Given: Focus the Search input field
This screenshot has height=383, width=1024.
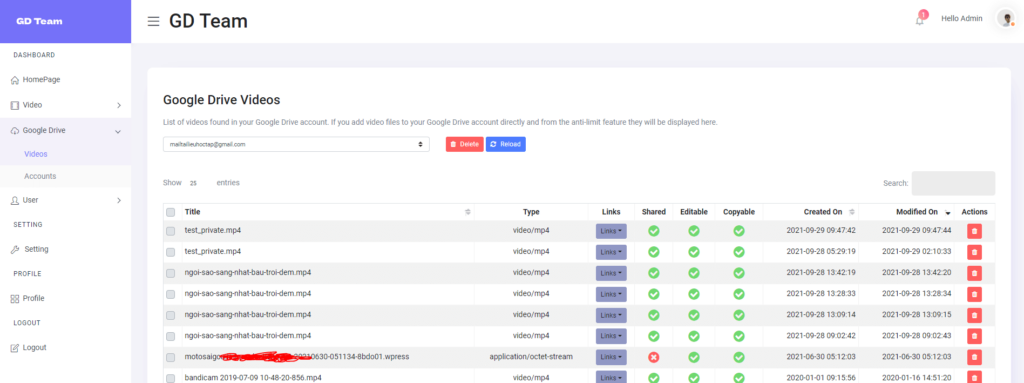Looking at the screenshot, I should (x=953, y=183).
